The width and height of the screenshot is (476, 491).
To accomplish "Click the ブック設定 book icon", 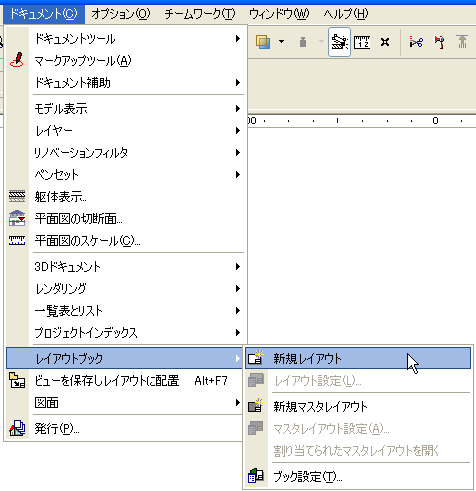I will click(x=256, y=476).
